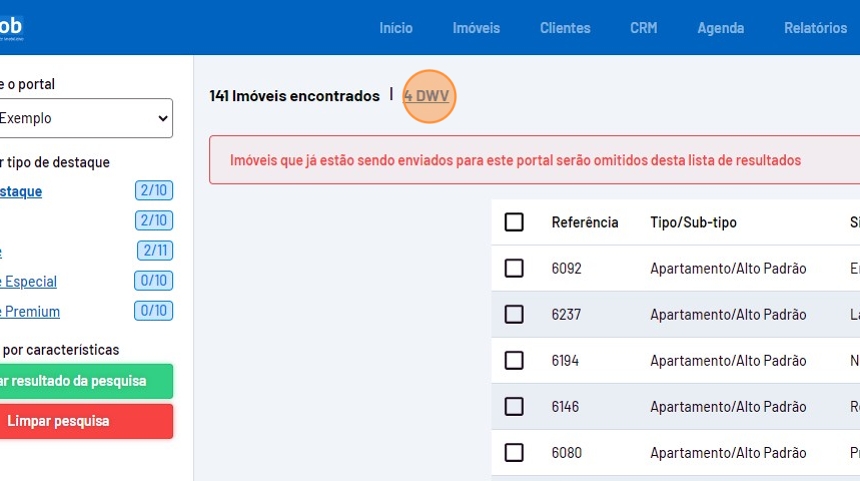
Task: Mark checkbox next to reference 6146
Action: [514, 406]
